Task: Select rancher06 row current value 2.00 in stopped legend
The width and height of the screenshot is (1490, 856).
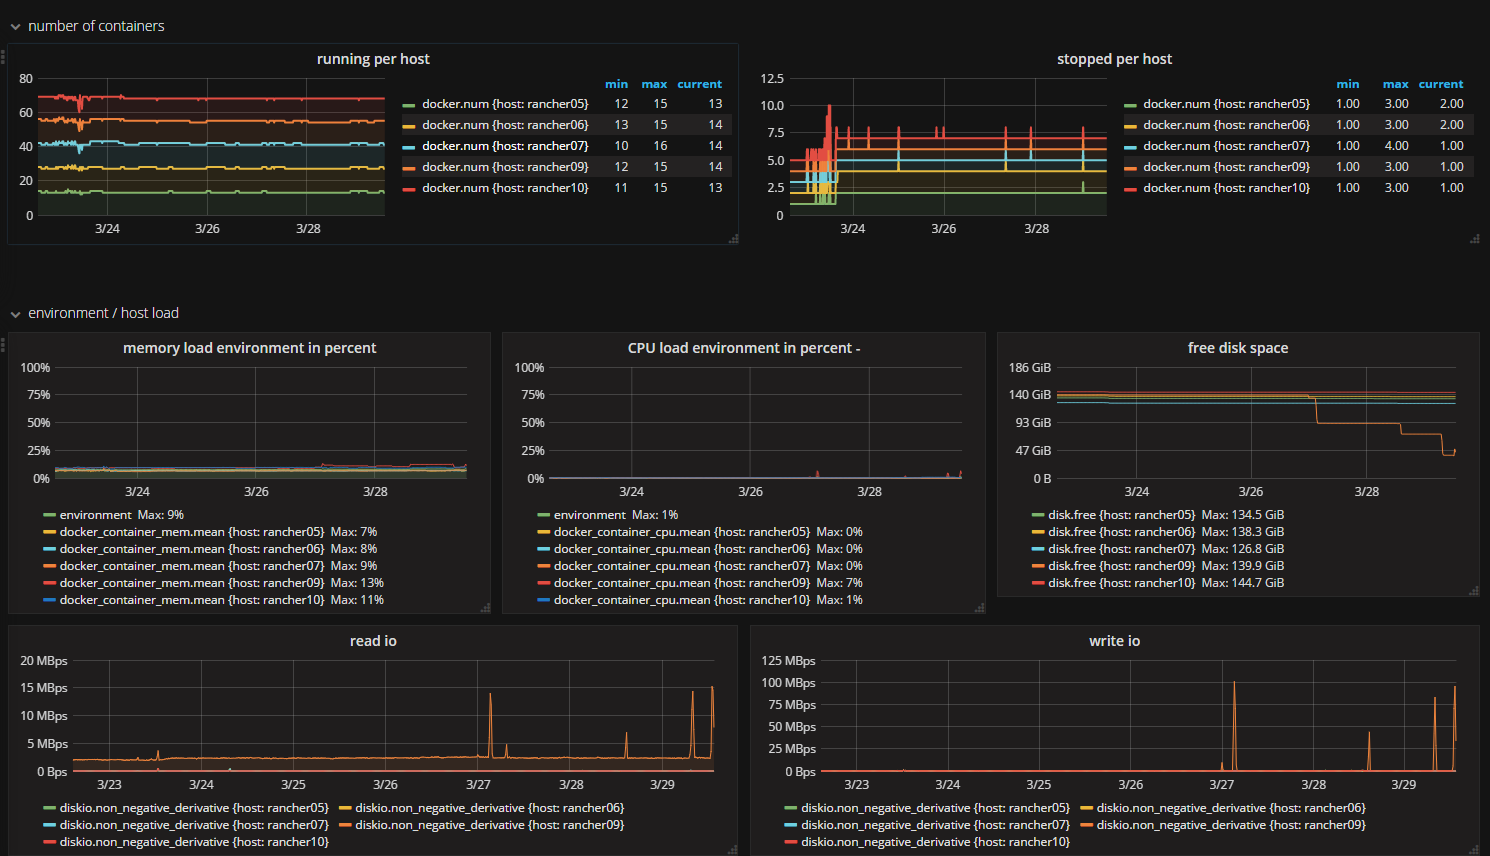Action: coord(1451,125)
